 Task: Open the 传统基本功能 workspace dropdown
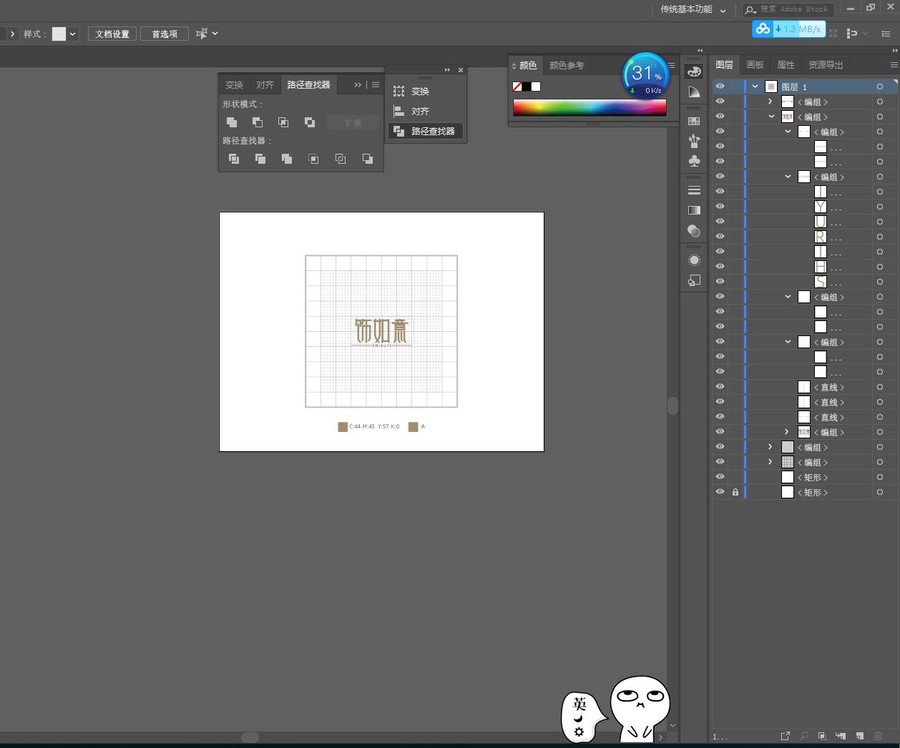click(723, 10)
